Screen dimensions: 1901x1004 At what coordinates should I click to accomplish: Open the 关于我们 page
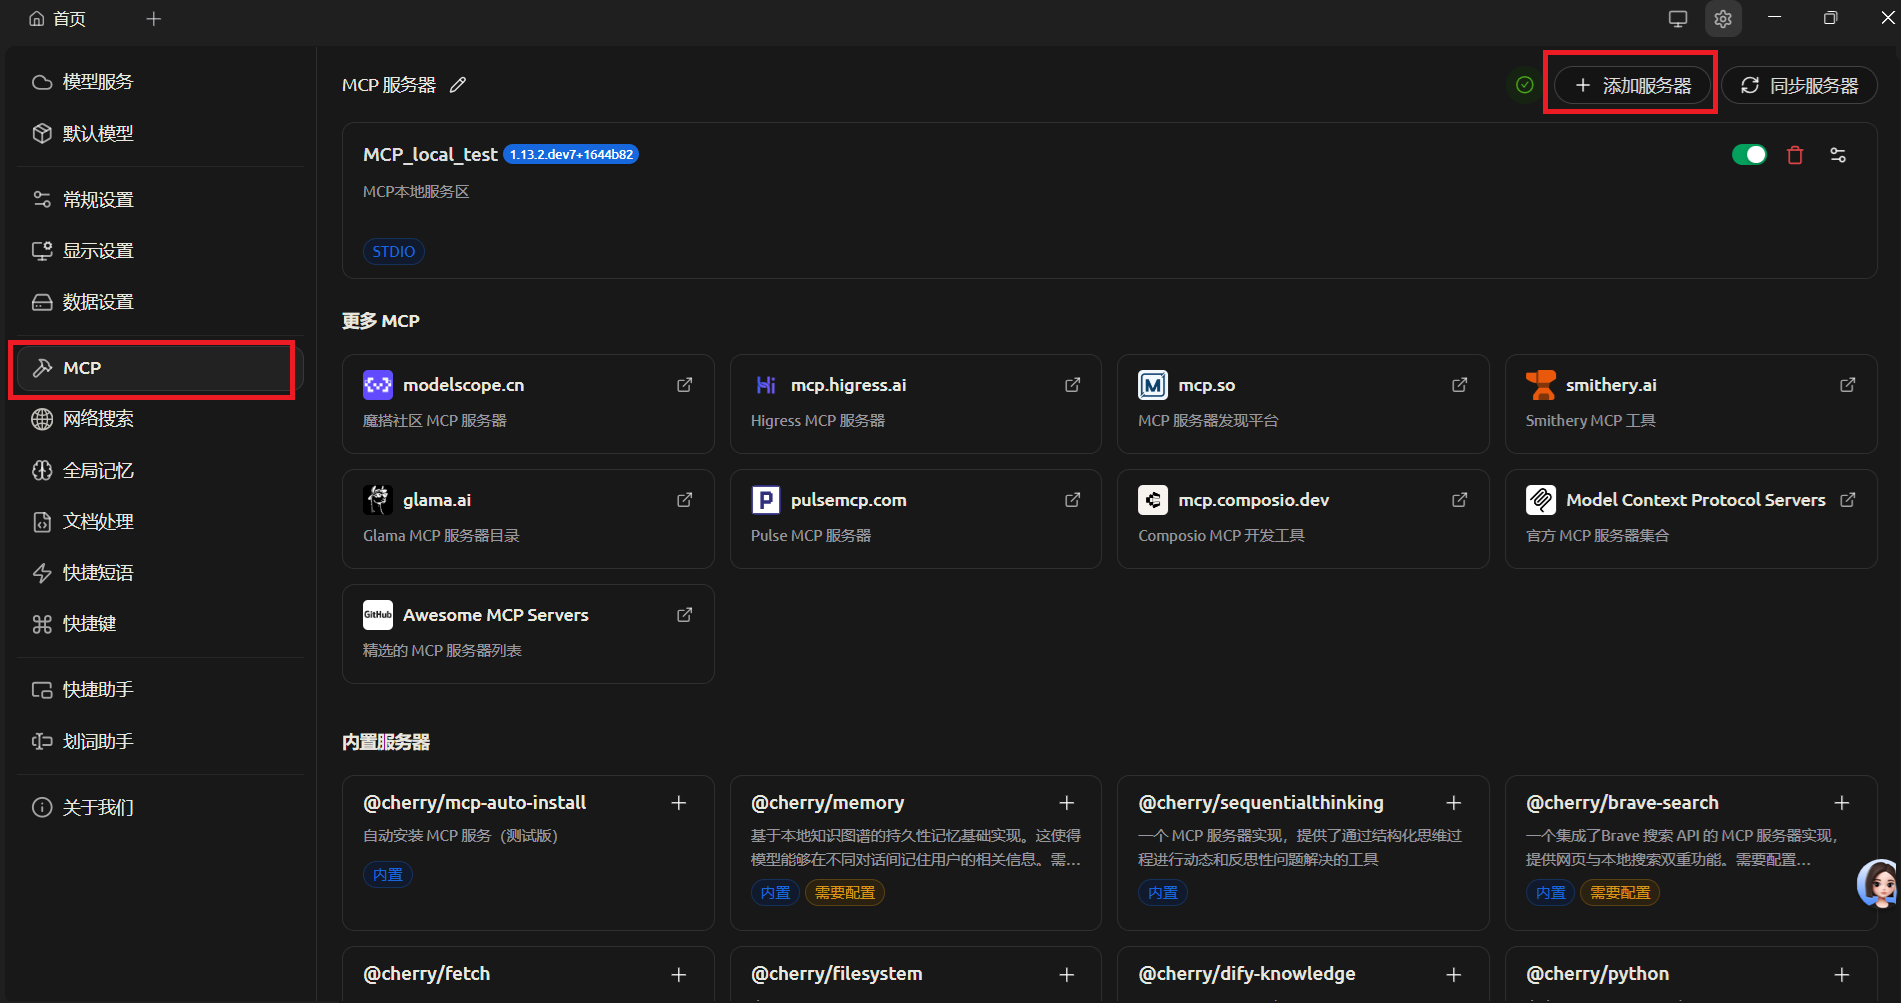[160, 807]
